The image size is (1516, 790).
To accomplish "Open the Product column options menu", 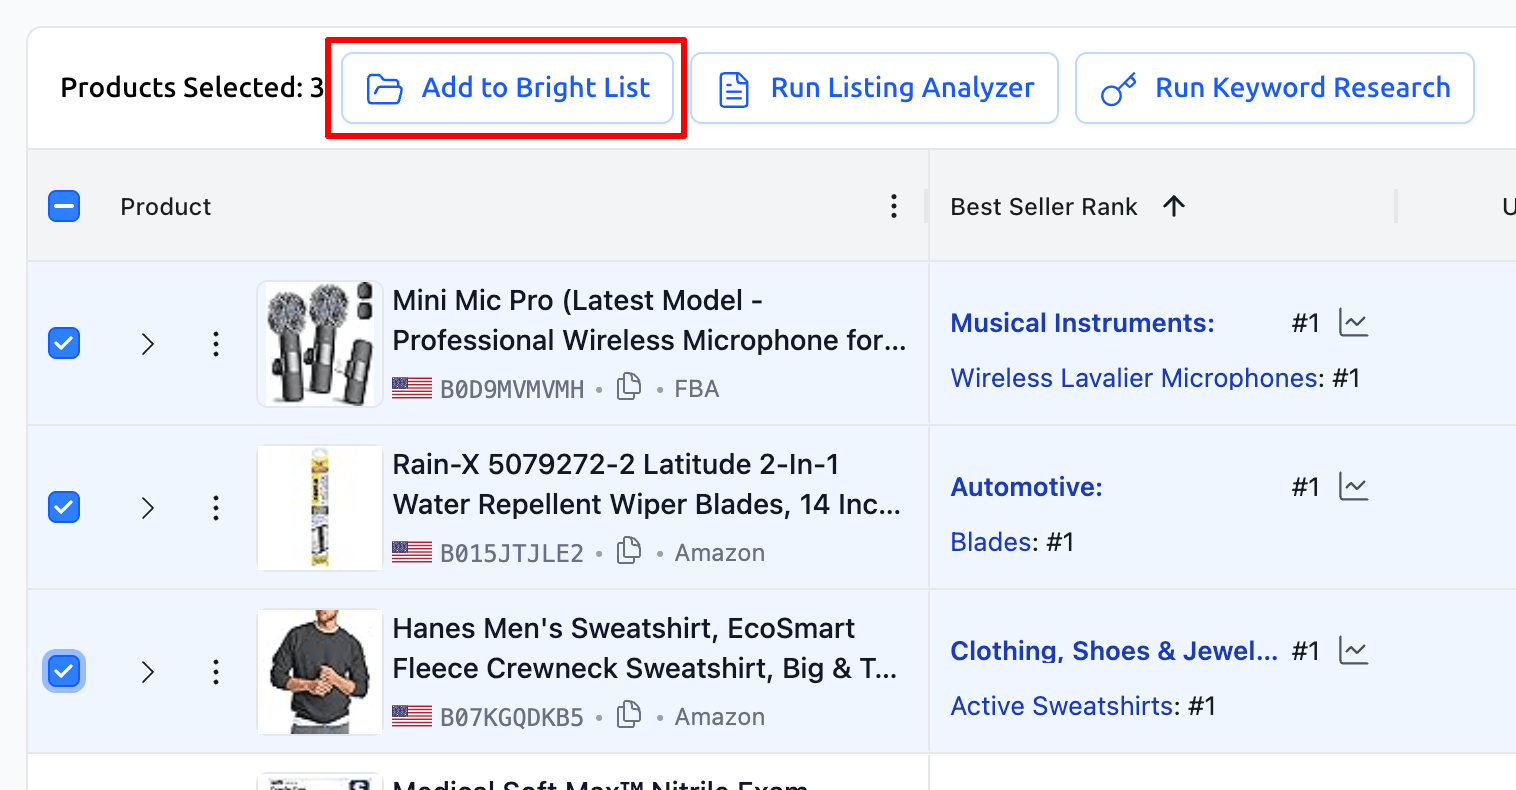I will pyautogui.click(x=894, y=205).
